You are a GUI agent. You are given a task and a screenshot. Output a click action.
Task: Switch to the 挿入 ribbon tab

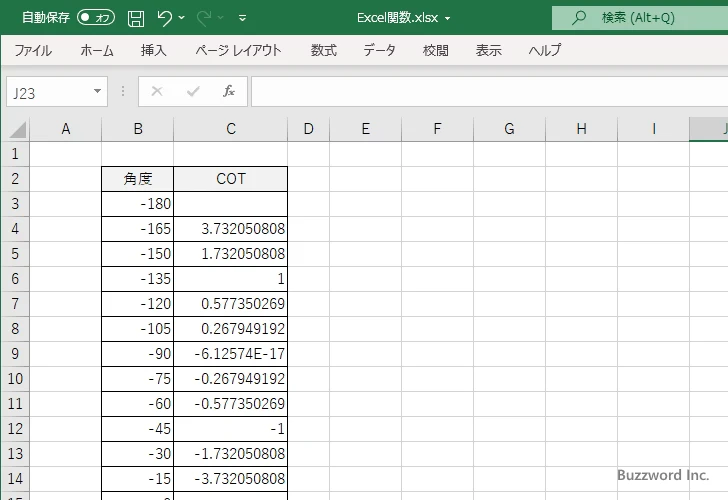154,50
